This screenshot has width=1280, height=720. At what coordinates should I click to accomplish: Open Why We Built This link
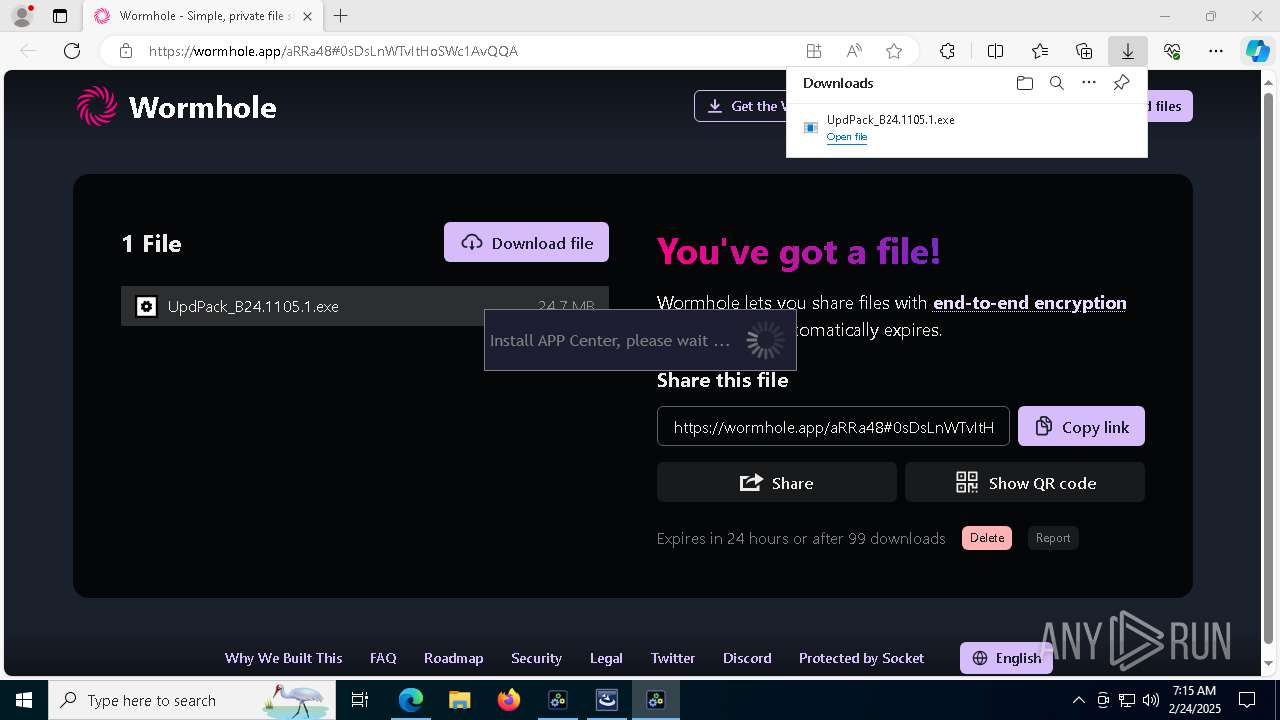pos(283,658)
